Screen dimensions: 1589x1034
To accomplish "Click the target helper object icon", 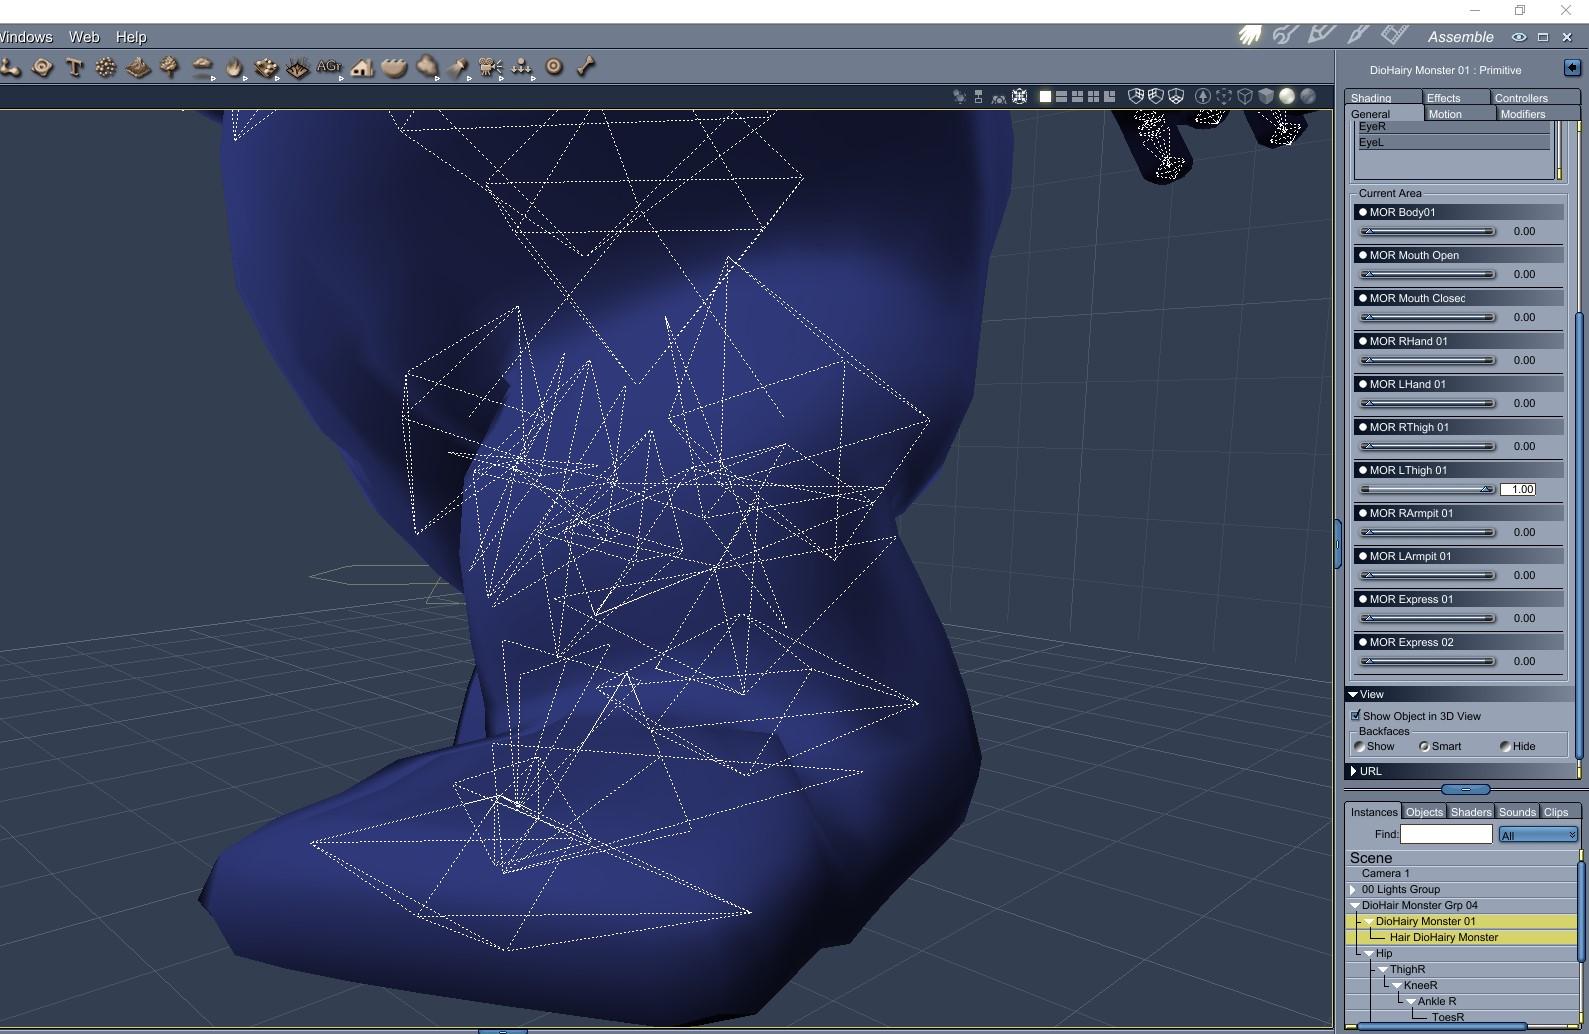I will pos(554,67).
